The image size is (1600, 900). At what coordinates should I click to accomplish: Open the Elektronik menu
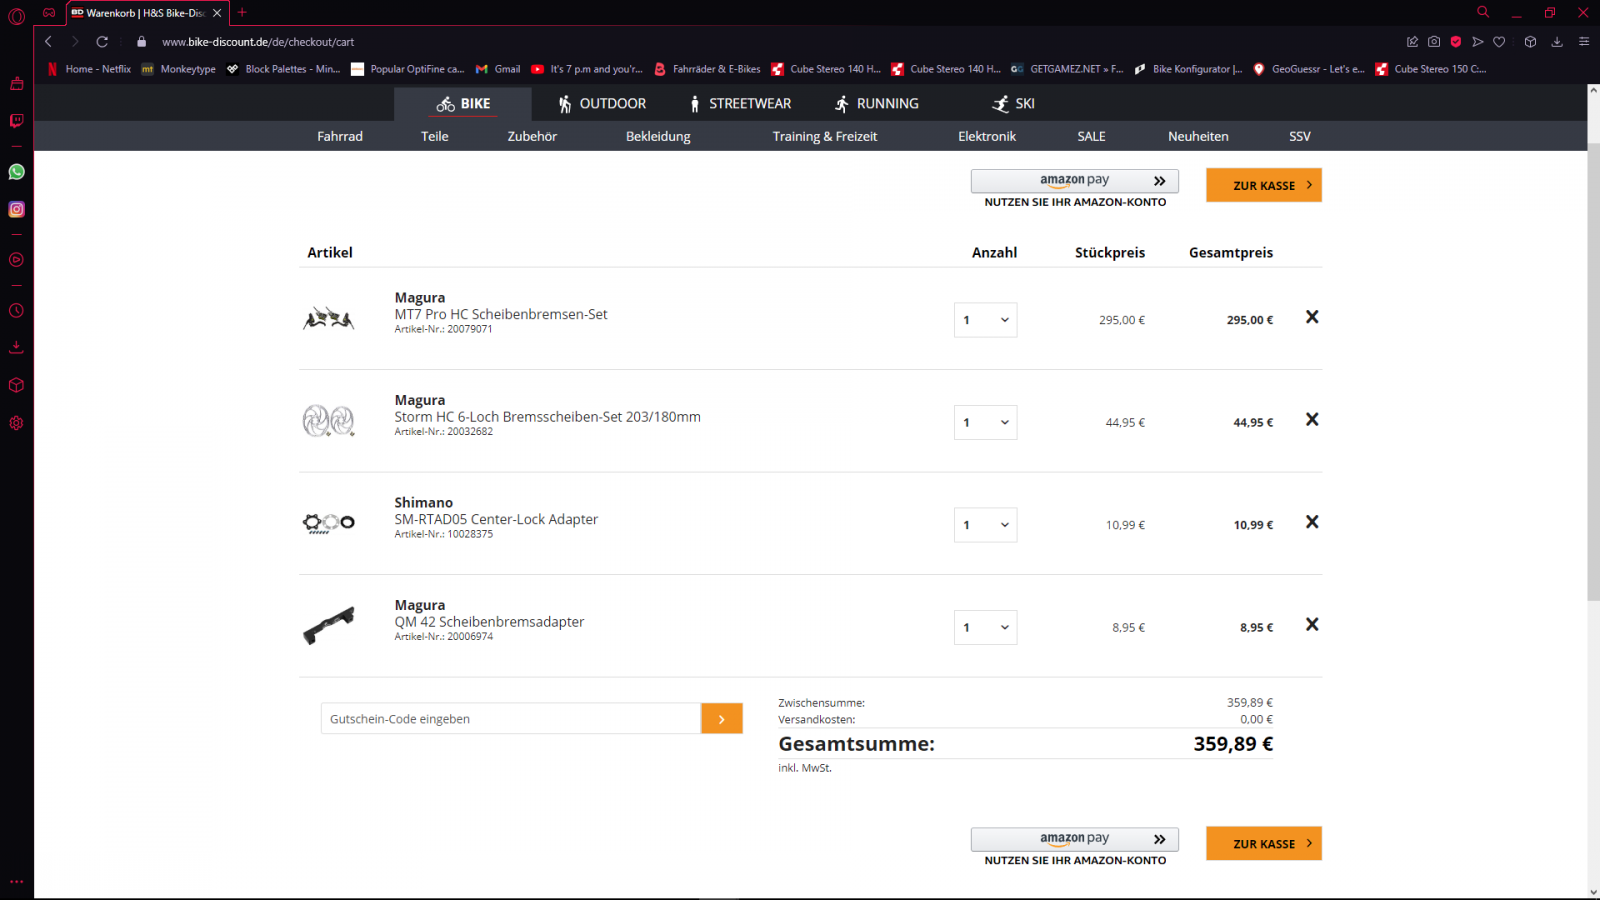pos(987,137)
